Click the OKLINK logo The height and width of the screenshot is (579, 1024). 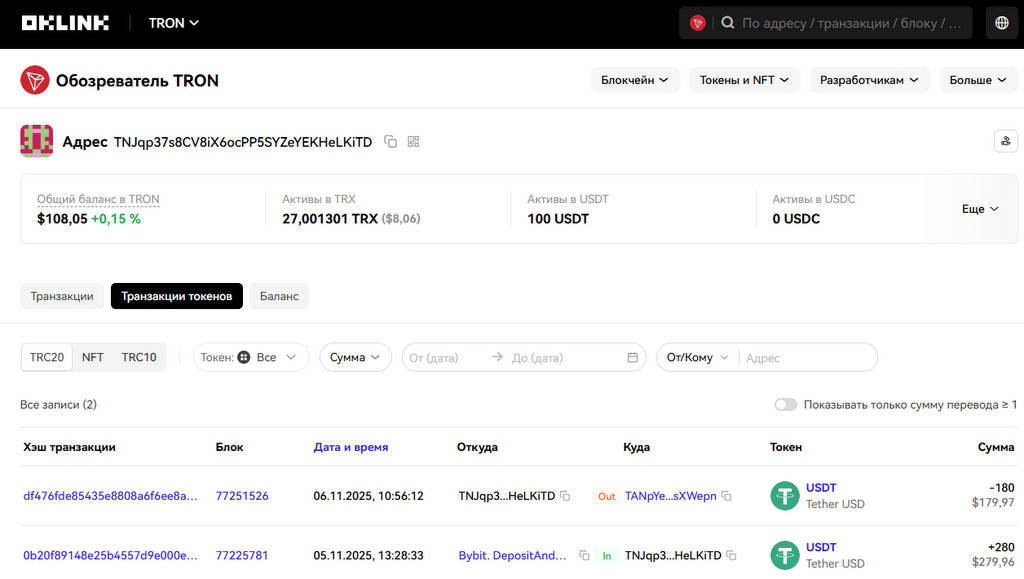[x=65, y=23]
